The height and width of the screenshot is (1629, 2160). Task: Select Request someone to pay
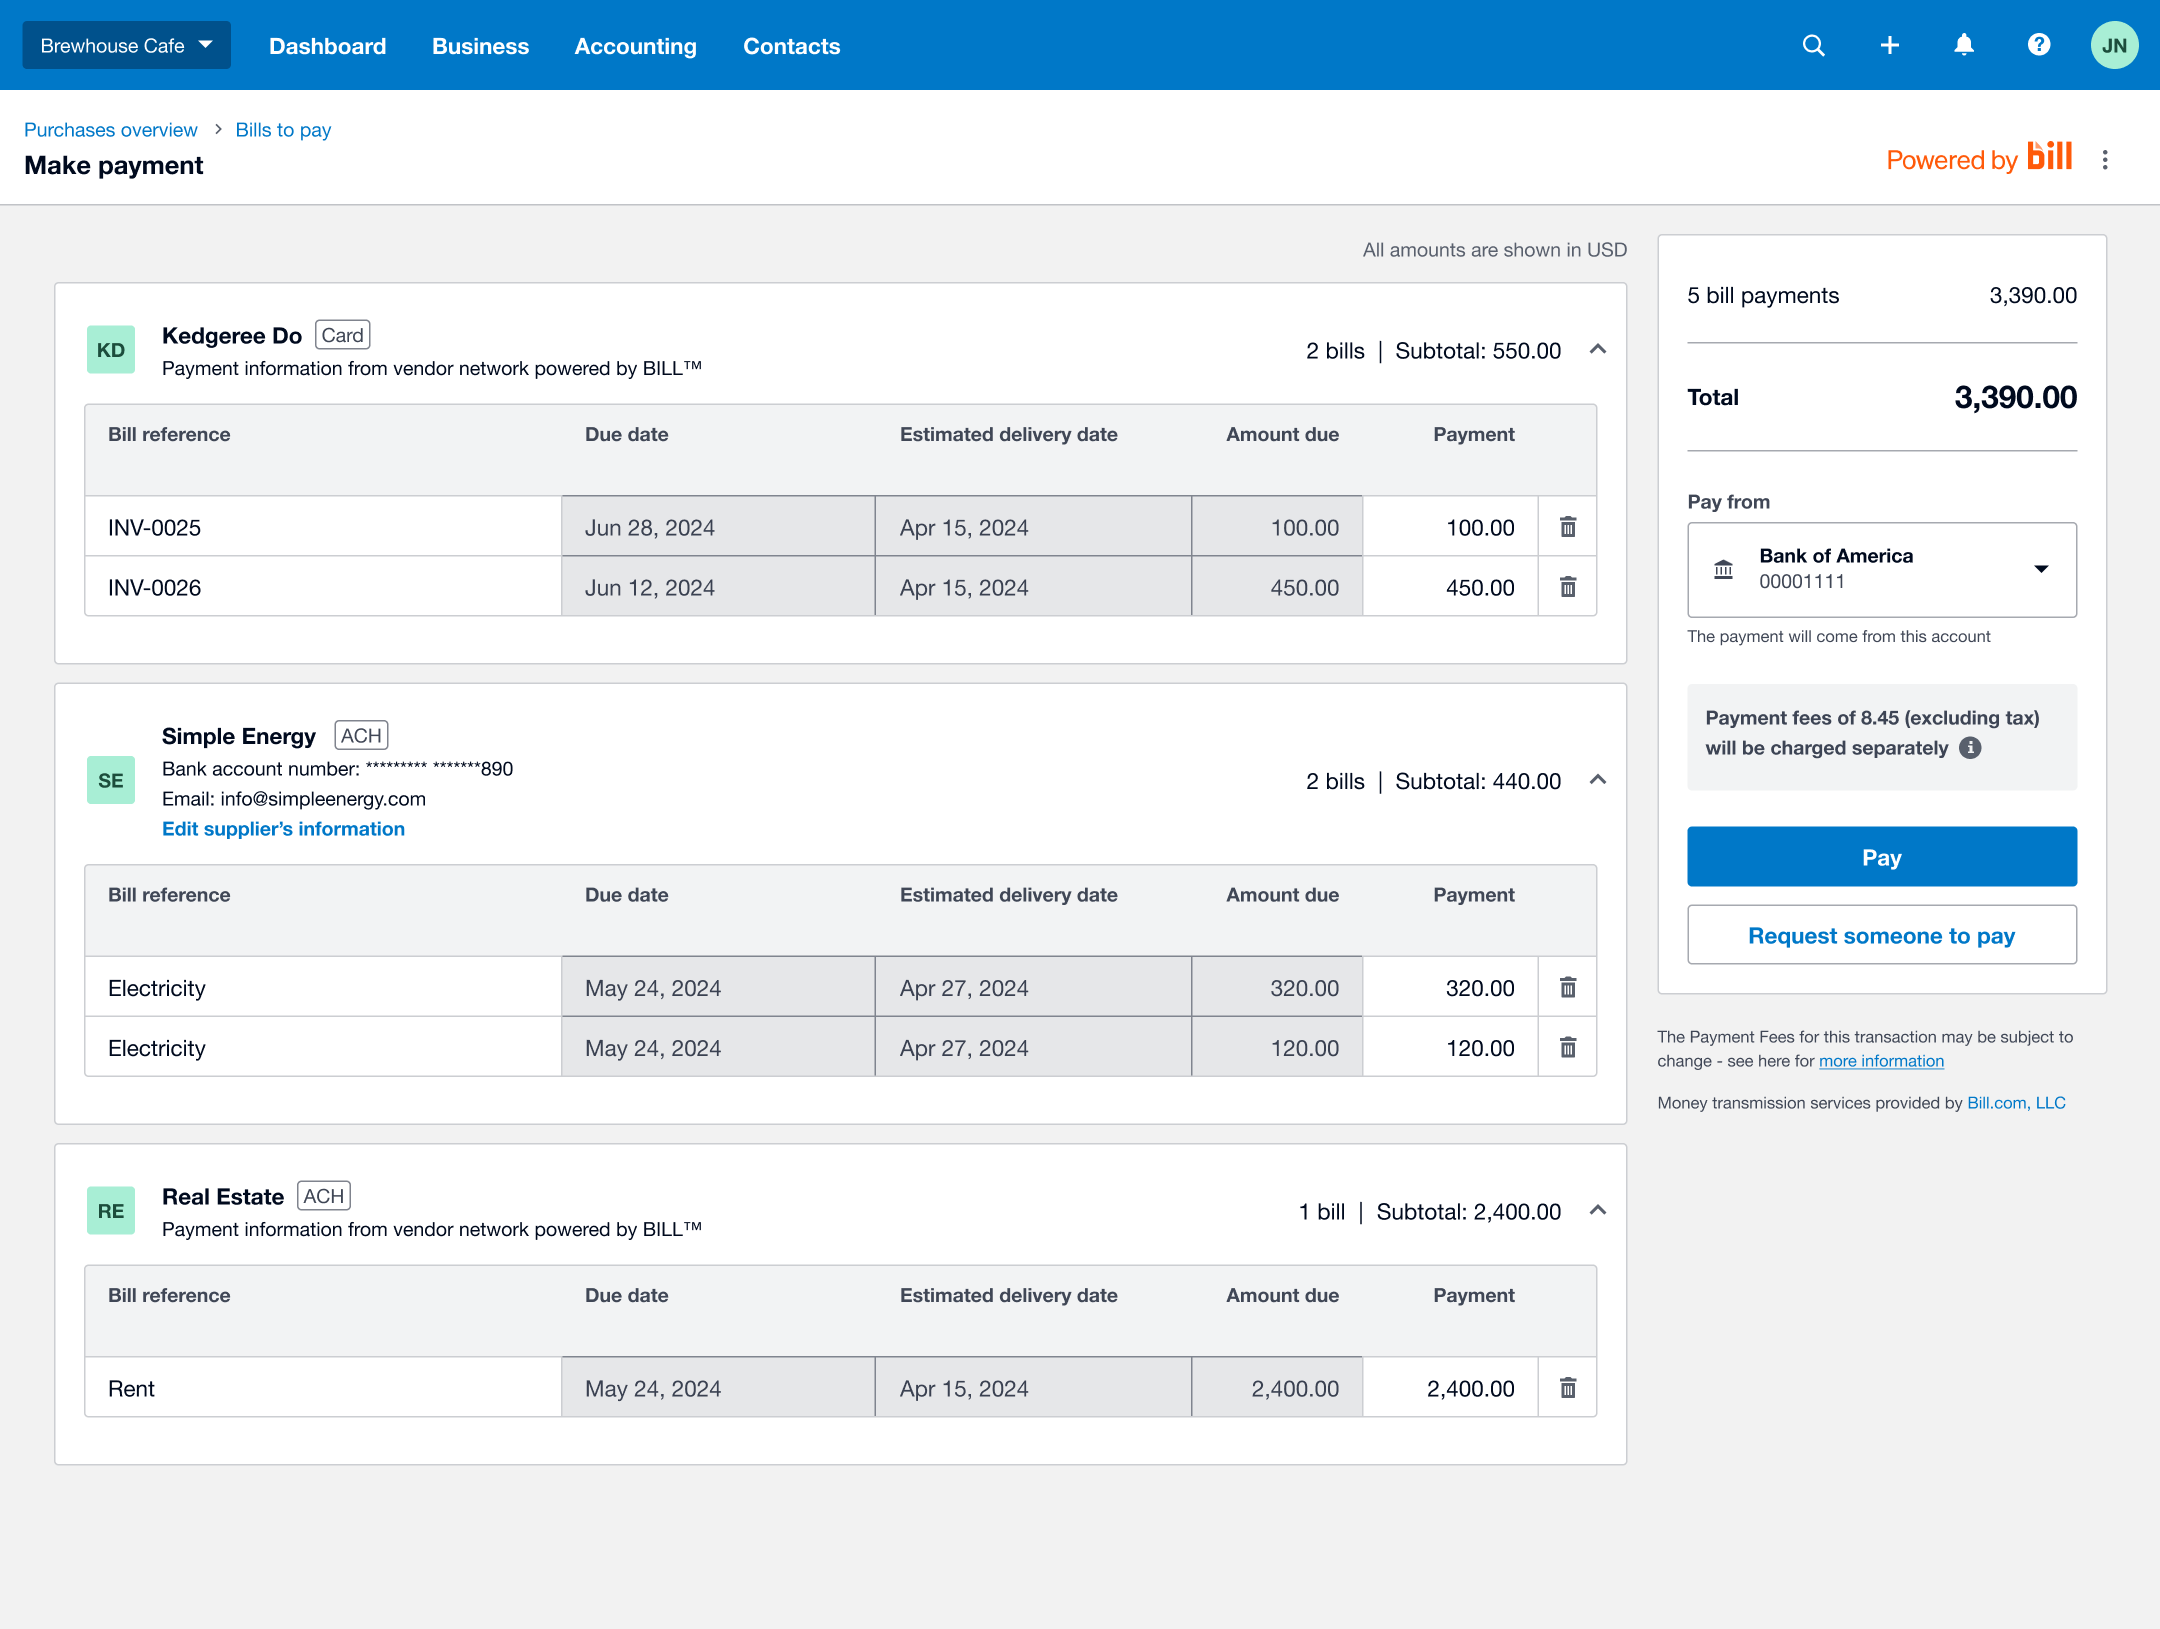[1881, 935]
